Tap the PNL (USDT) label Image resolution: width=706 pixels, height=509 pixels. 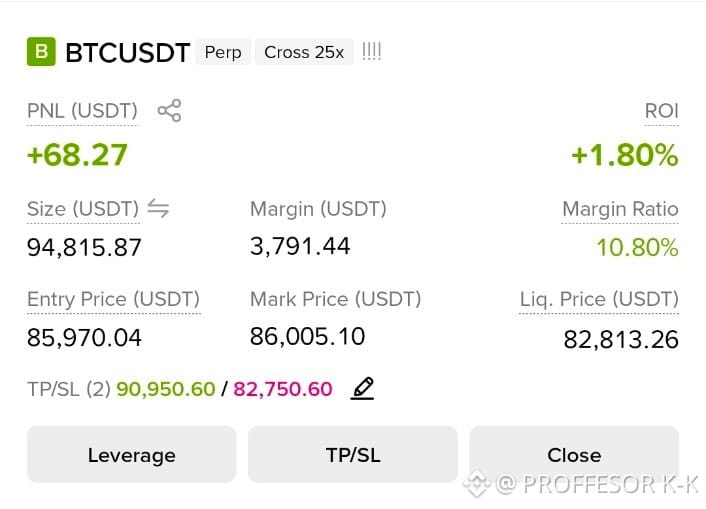click(x=82, y=111)
